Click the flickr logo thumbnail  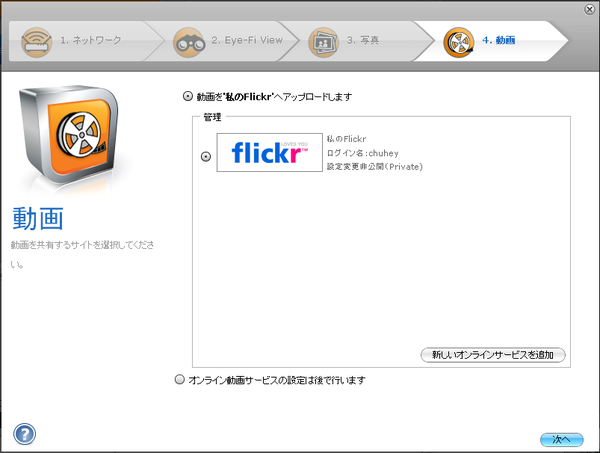click(x=270, y=152)
